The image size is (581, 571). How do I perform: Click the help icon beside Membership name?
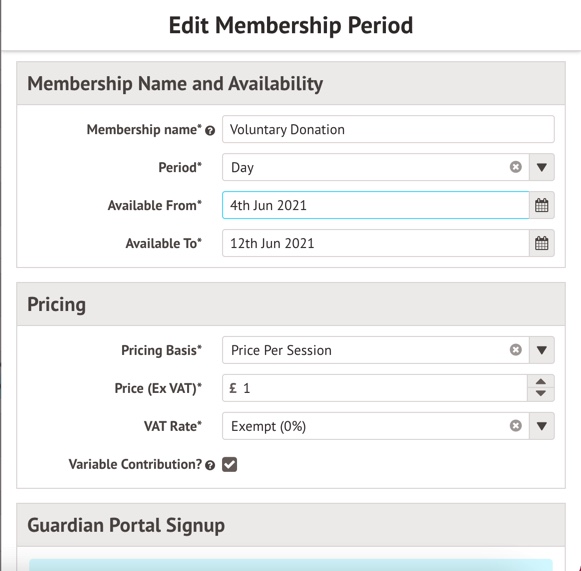coord(210,131)
